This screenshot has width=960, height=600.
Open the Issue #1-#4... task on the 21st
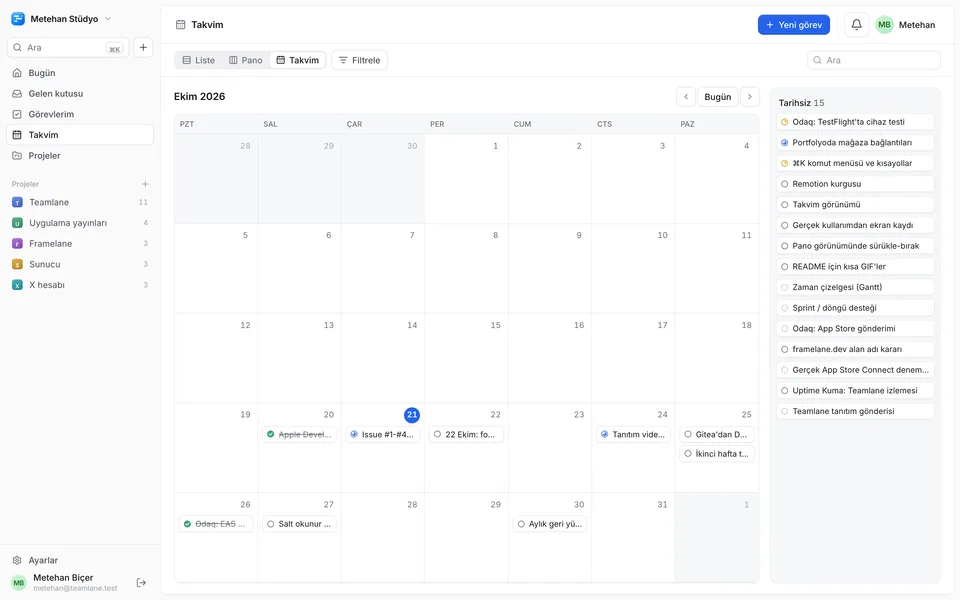383,434
